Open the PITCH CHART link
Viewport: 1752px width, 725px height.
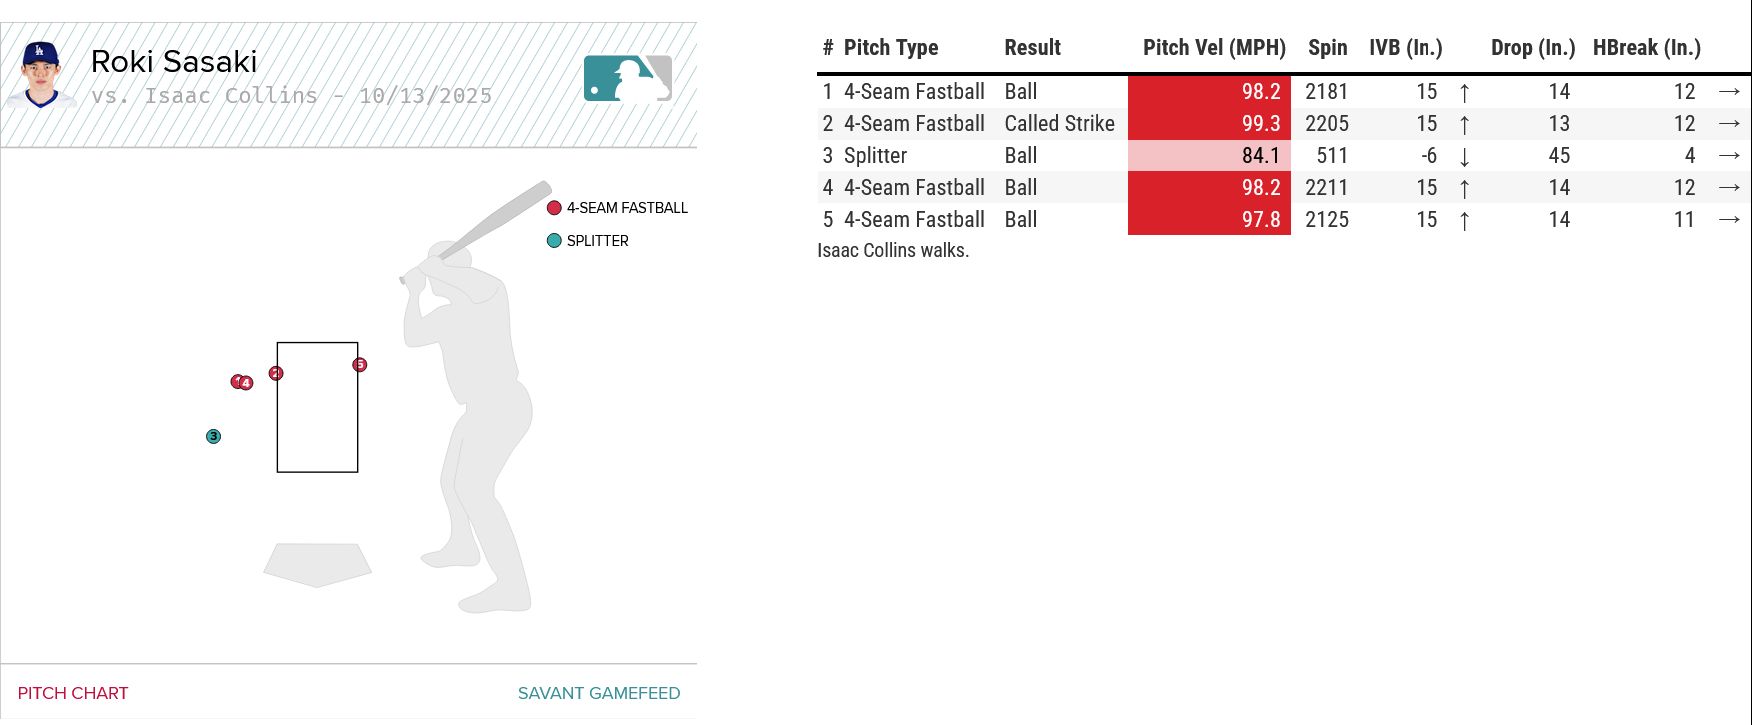coord(73,693)
